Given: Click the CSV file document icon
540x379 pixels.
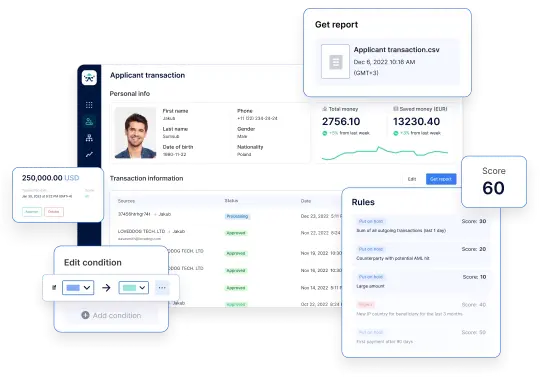Looking at the screenshot, I should [335, 62].
